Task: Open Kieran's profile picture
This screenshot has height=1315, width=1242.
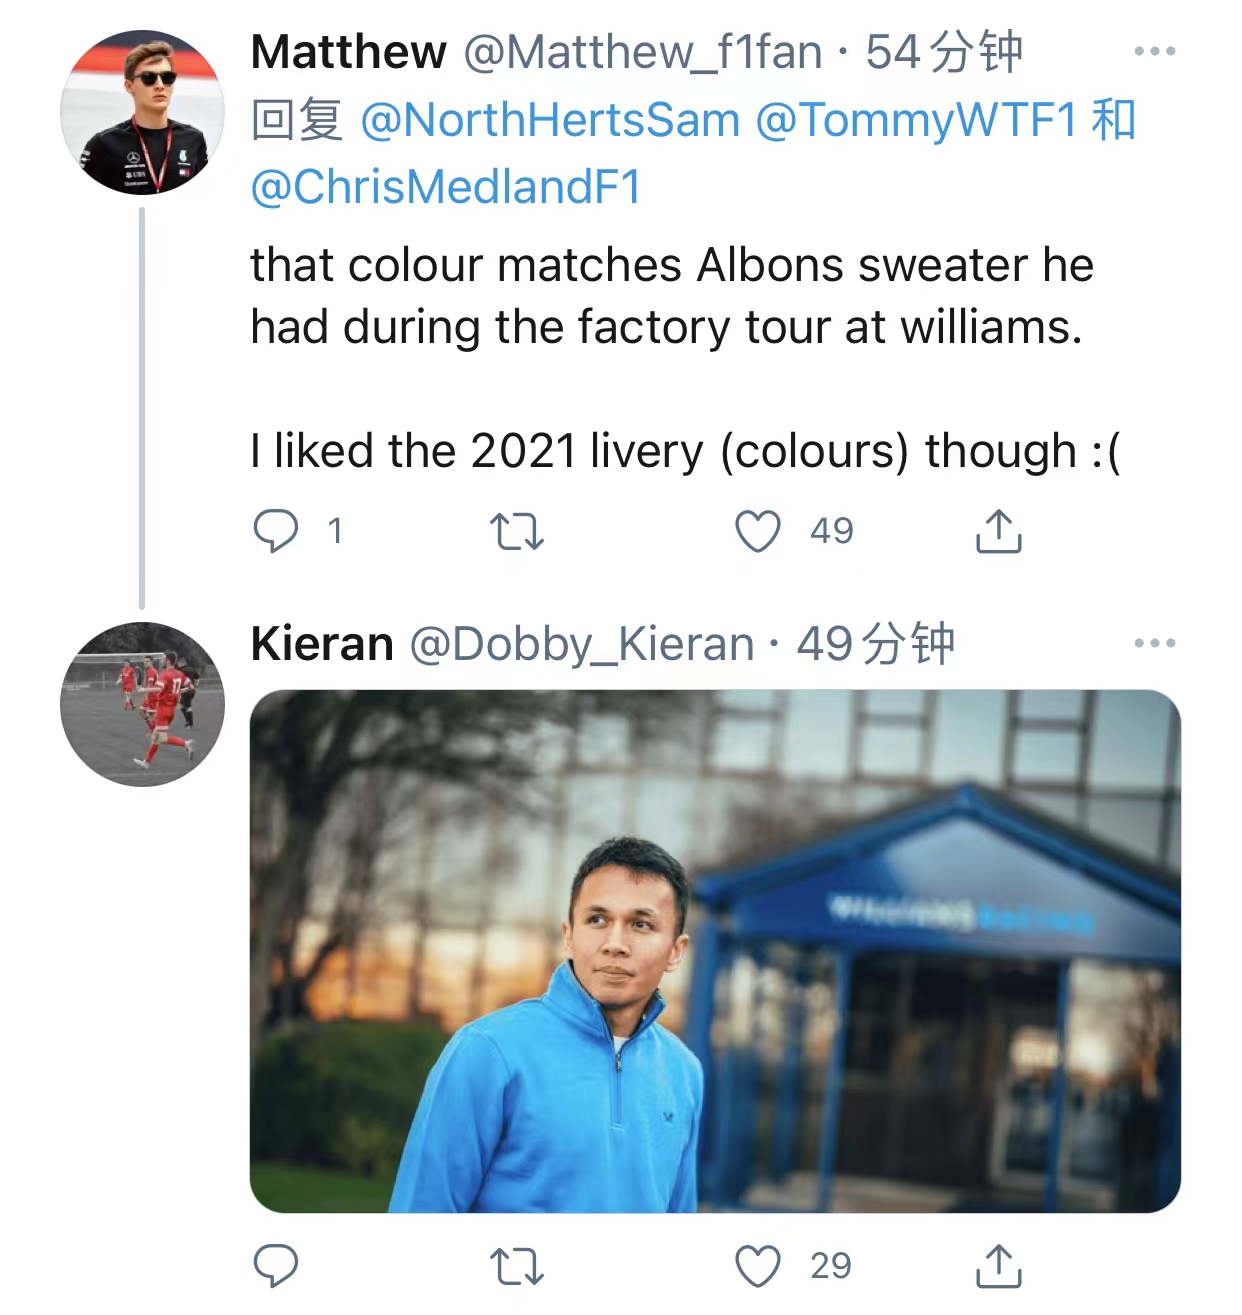Action: (142, 704)
